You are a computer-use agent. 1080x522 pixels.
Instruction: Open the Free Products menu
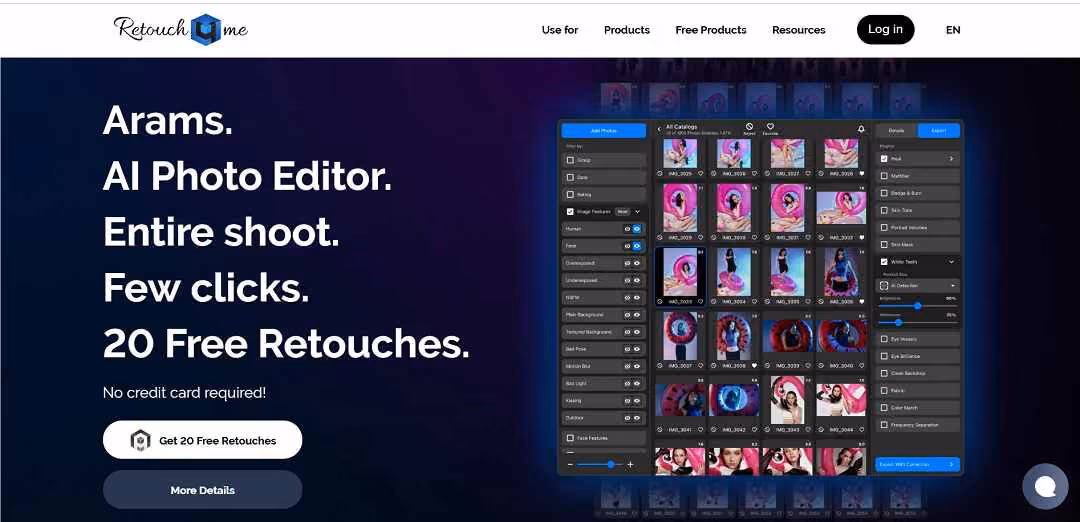[711, 30]
